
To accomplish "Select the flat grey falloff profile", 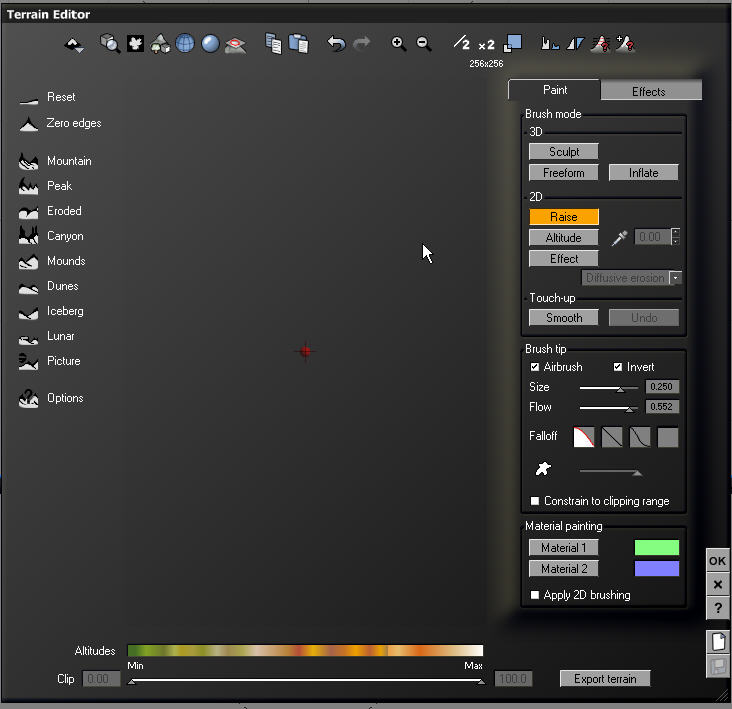I will click(x=668, y=437).
